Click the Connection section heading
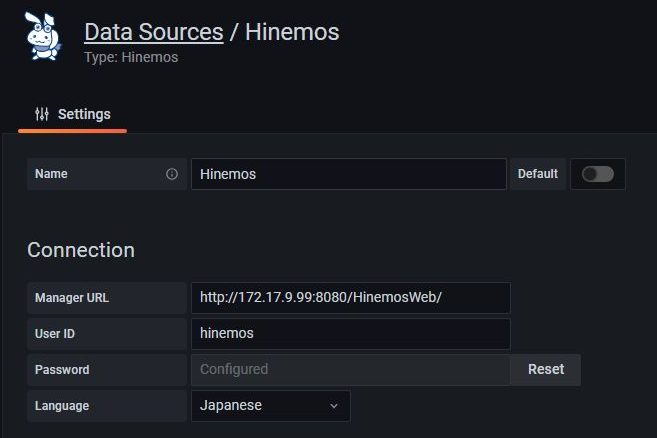 click(81, 250)
